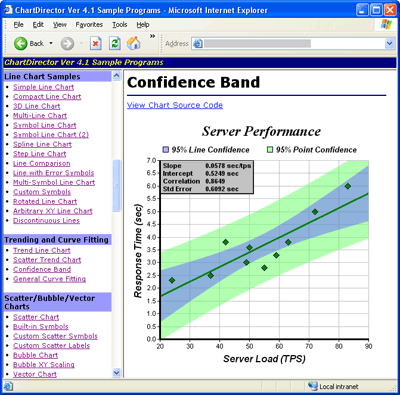
Task: Open Trend Line Chart sample
Action: [x=42, y=250]
